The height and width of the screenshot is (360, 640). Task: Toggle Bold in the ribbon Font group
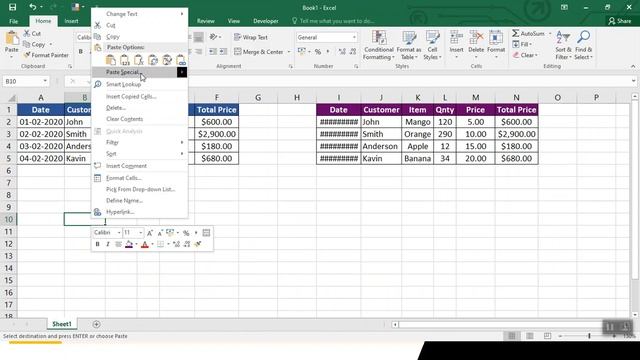coord(81,51)
